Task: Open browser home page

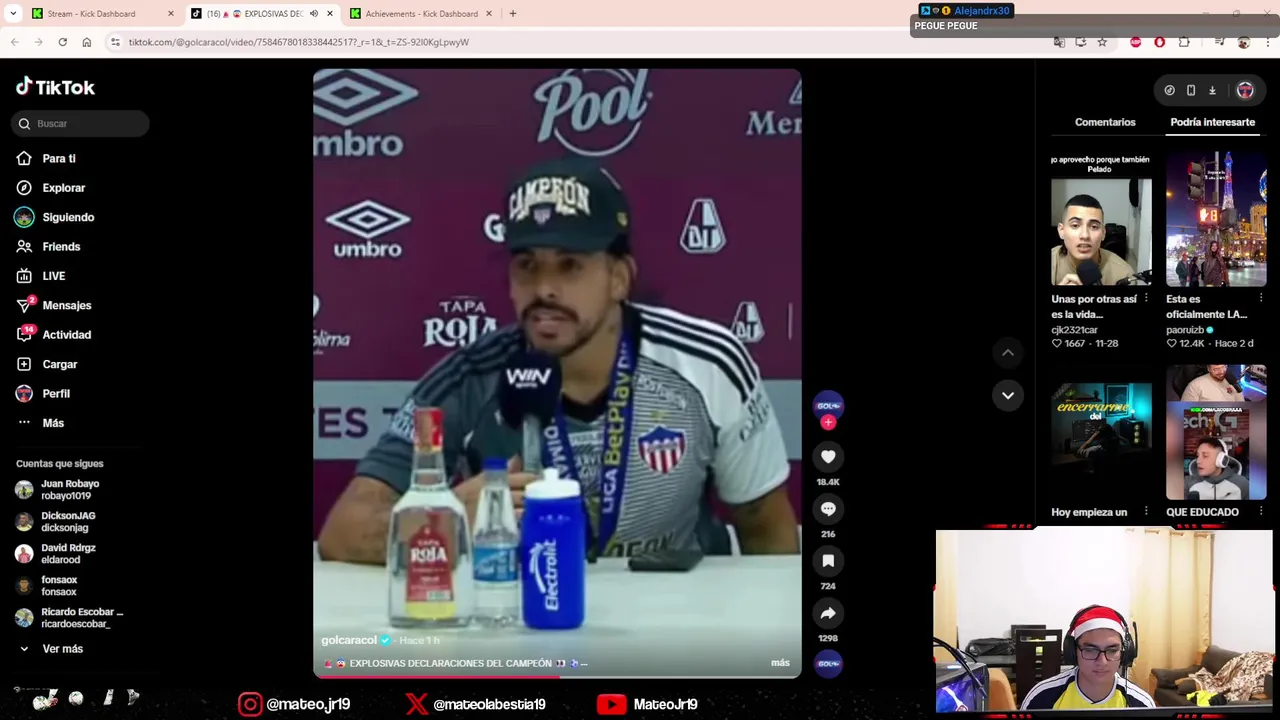Action: pyautogui.click(x=87, y=42)
